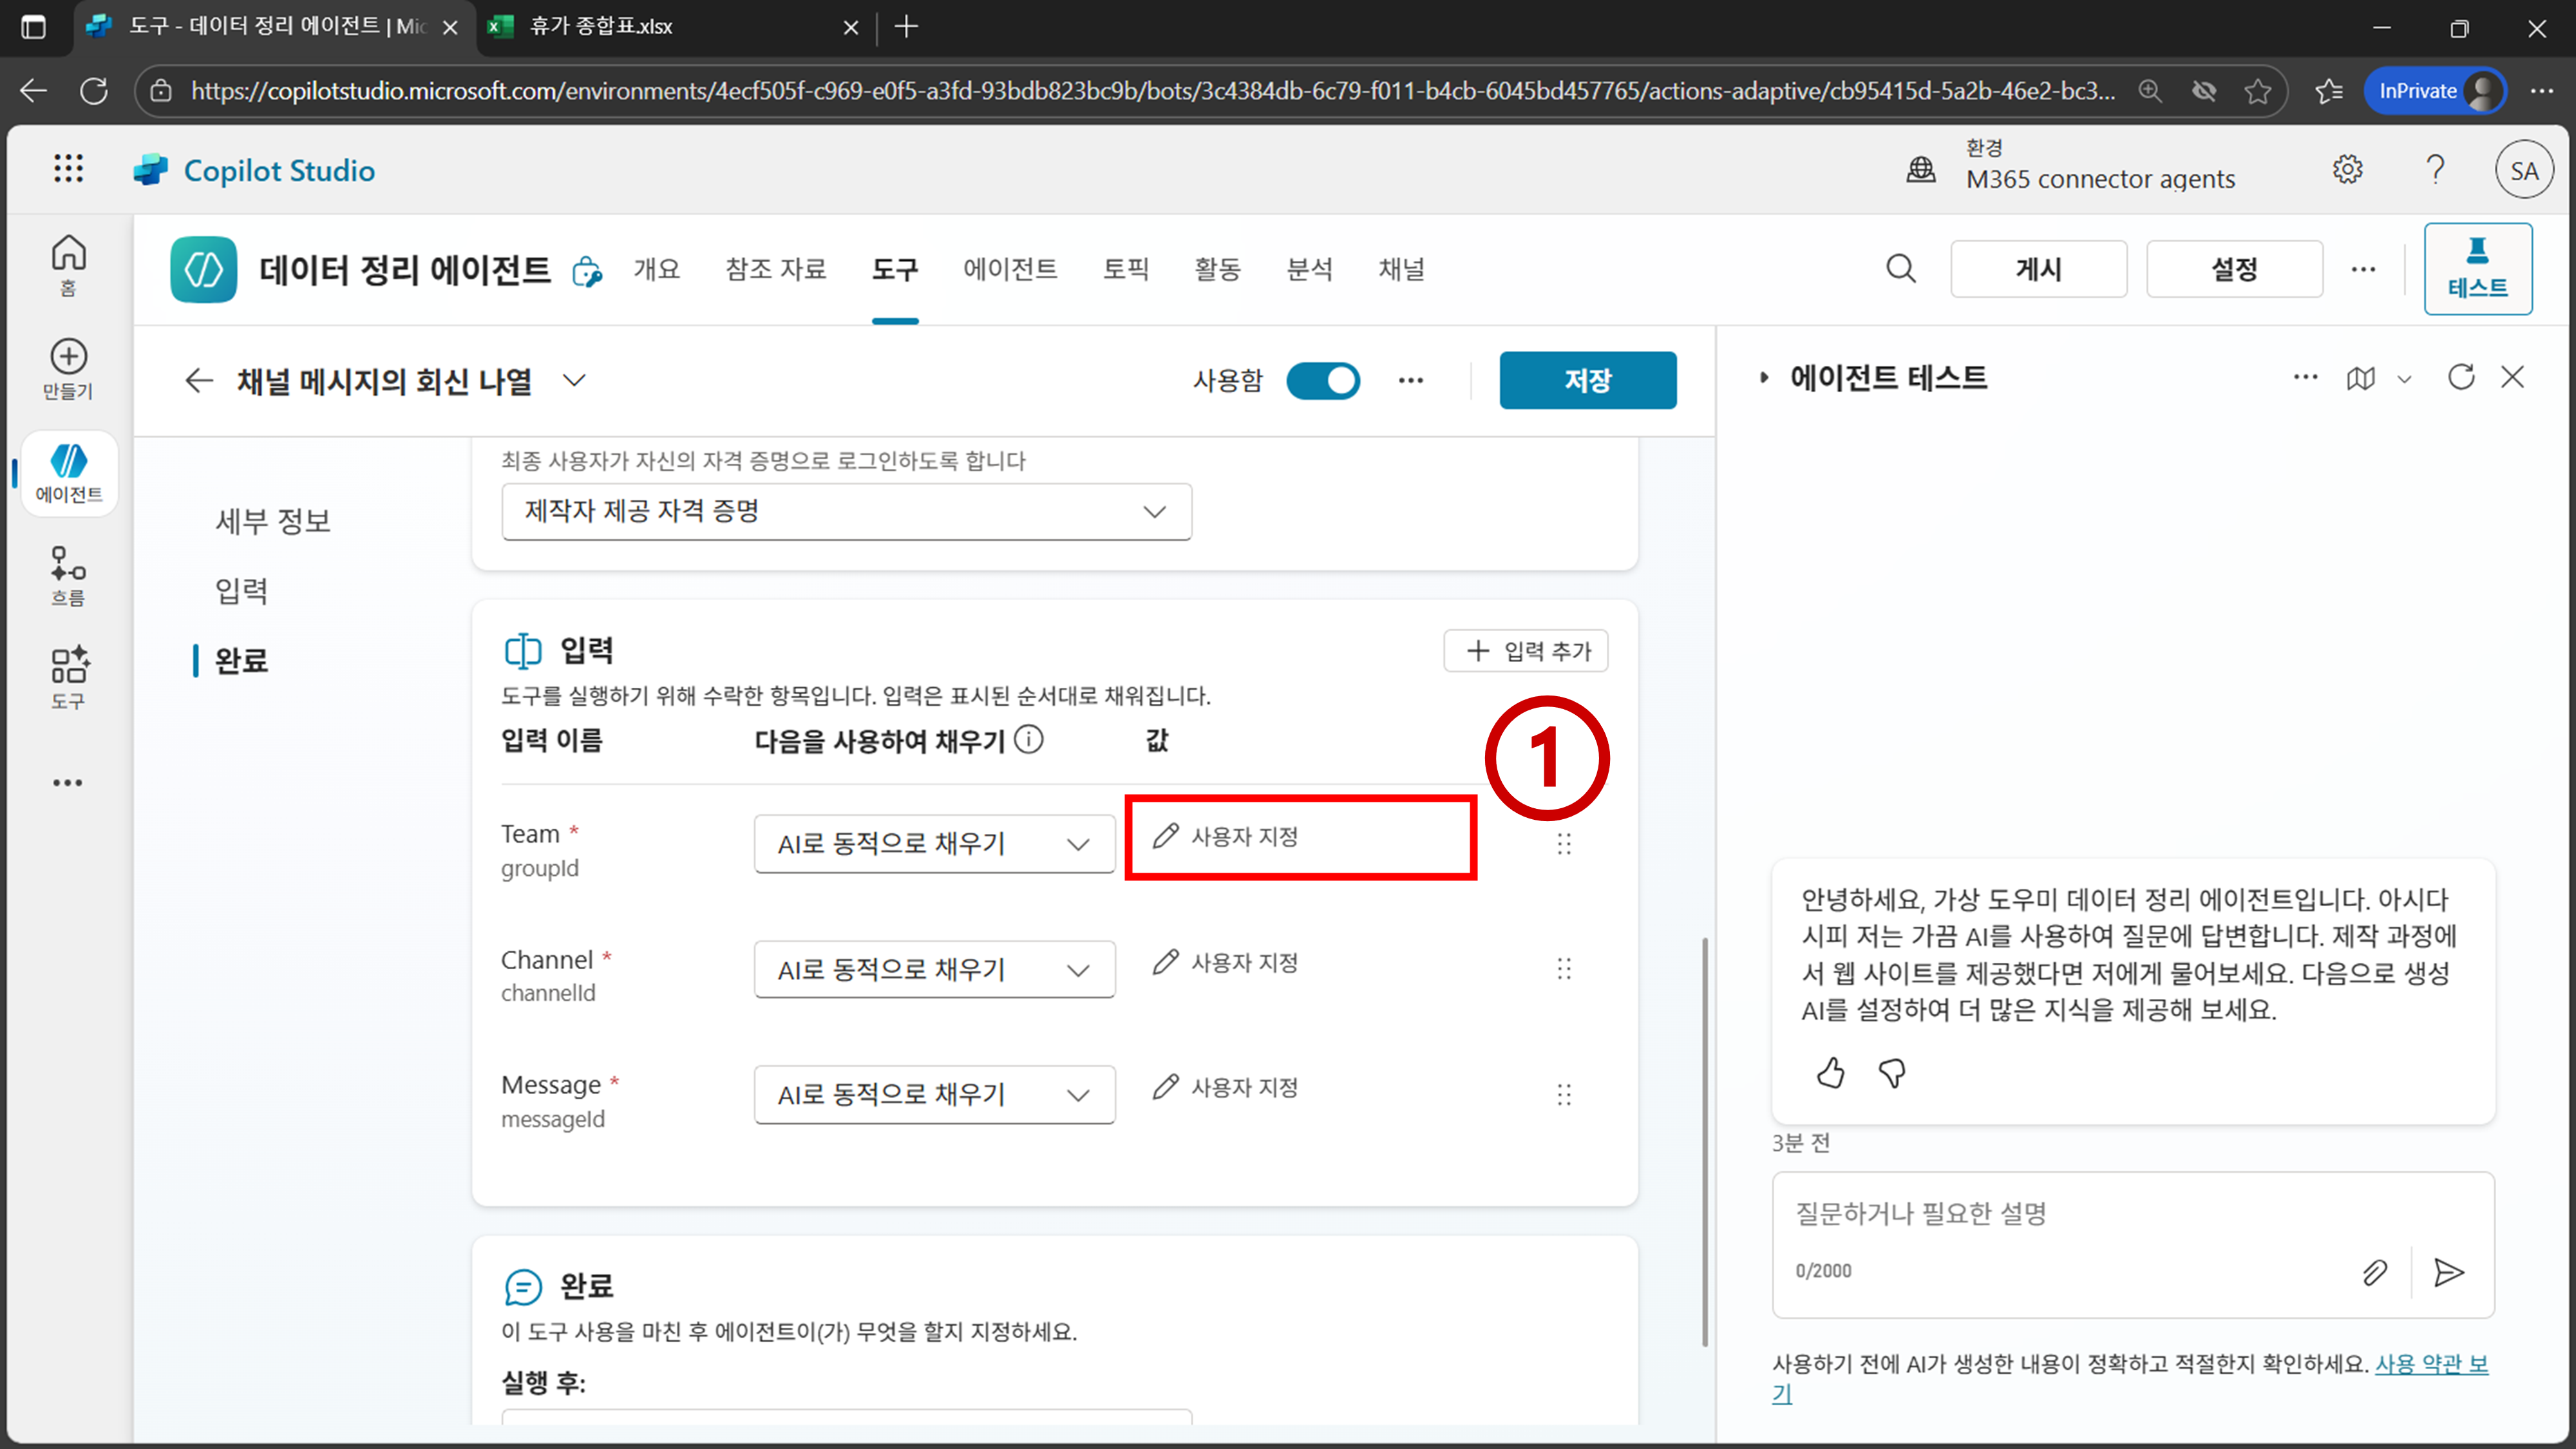Click the search magnifier icon beside 게시

click(x=1900, y=268)
